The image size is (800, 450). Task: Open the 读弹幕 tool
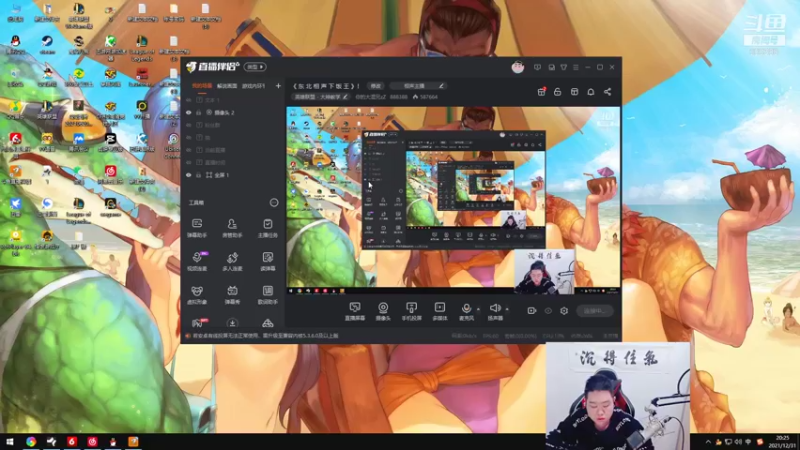pyautogui.click(x=267, y=261)
